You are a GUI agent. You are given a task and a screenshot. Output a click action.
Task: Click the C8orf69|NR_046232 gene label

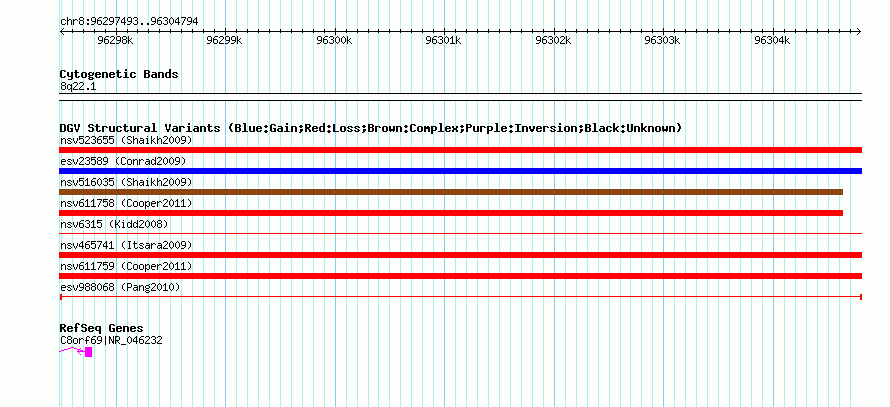click(111, 341)
